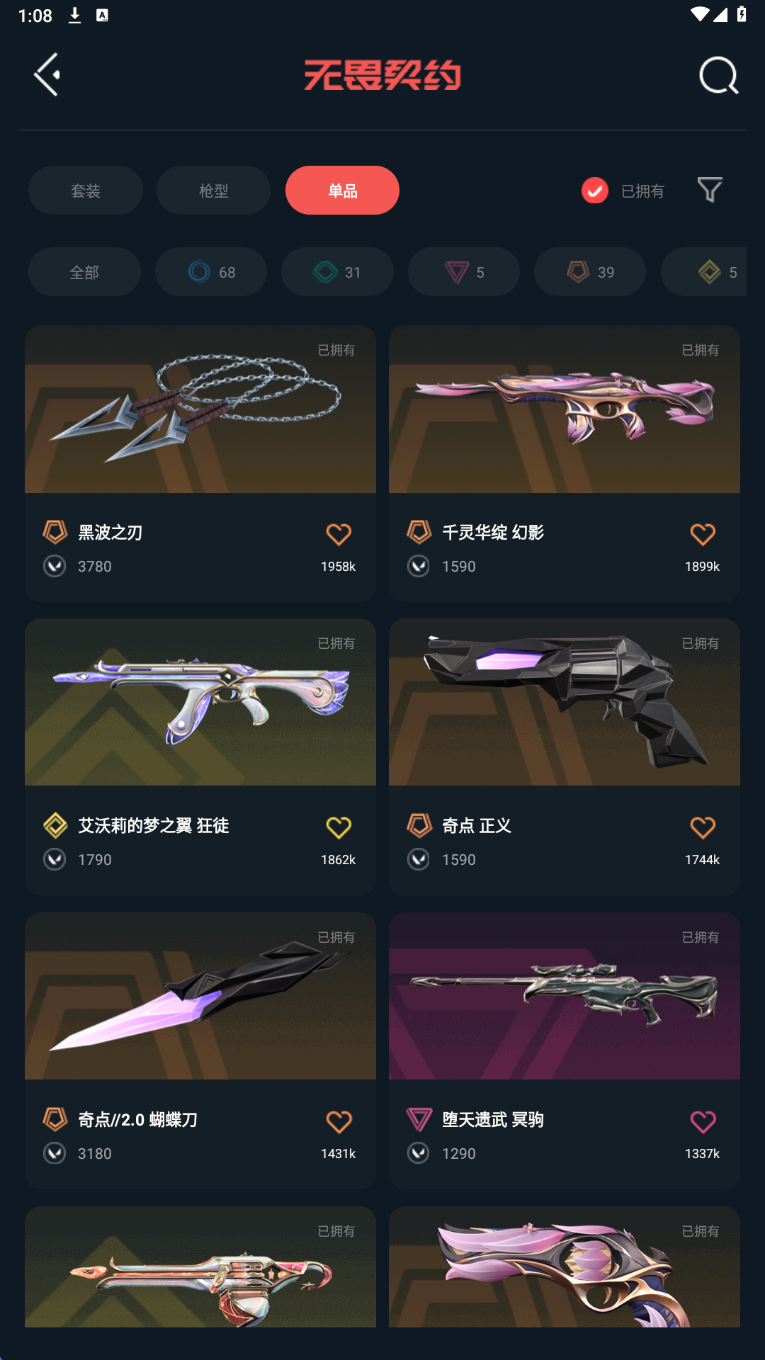Favorite 千灵华绽 幻影 with its heart icon
The image size is (765, 1360).
click(x=703, y=534)
